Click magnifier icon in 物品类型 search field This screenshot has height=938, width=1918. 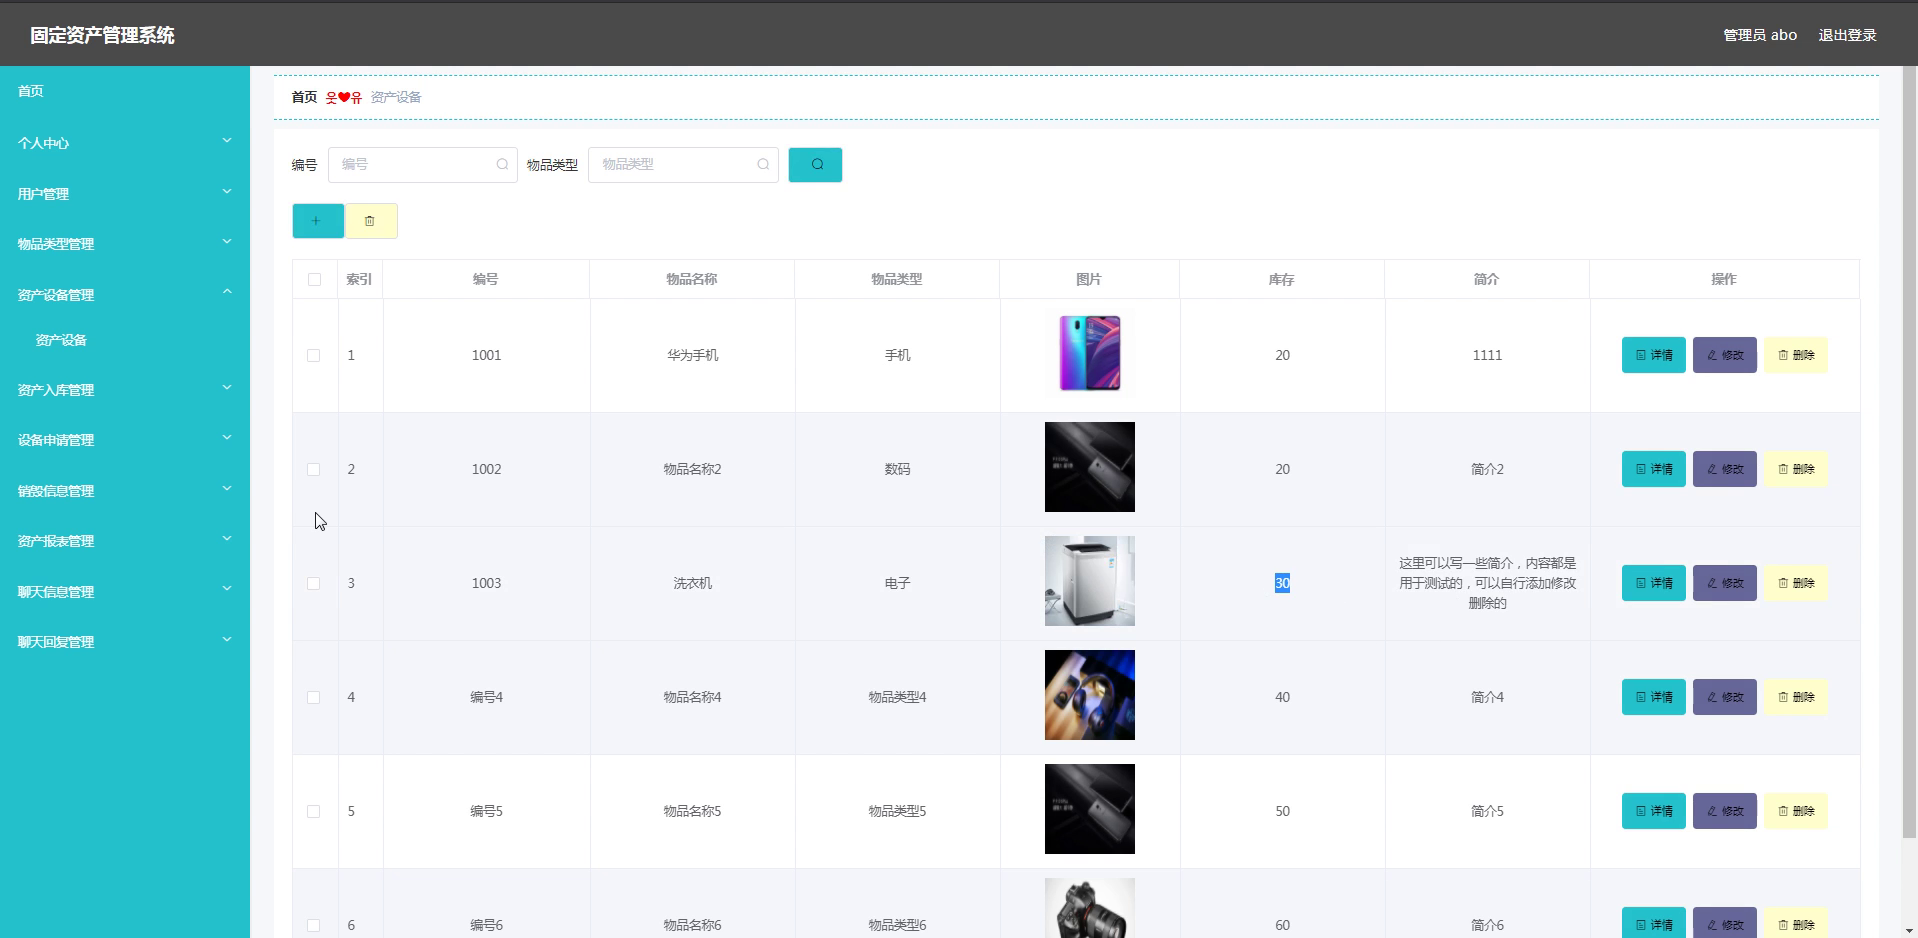point(763,164)
